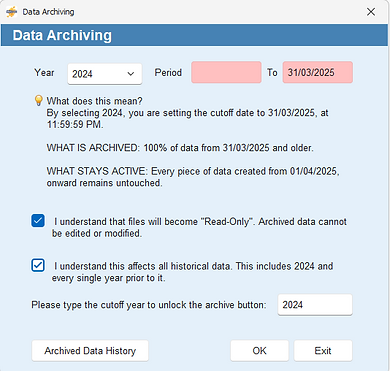This screenshot has height=371, width=390.
Task: Close the Data Archiving window
Action: tap(371, 12)
